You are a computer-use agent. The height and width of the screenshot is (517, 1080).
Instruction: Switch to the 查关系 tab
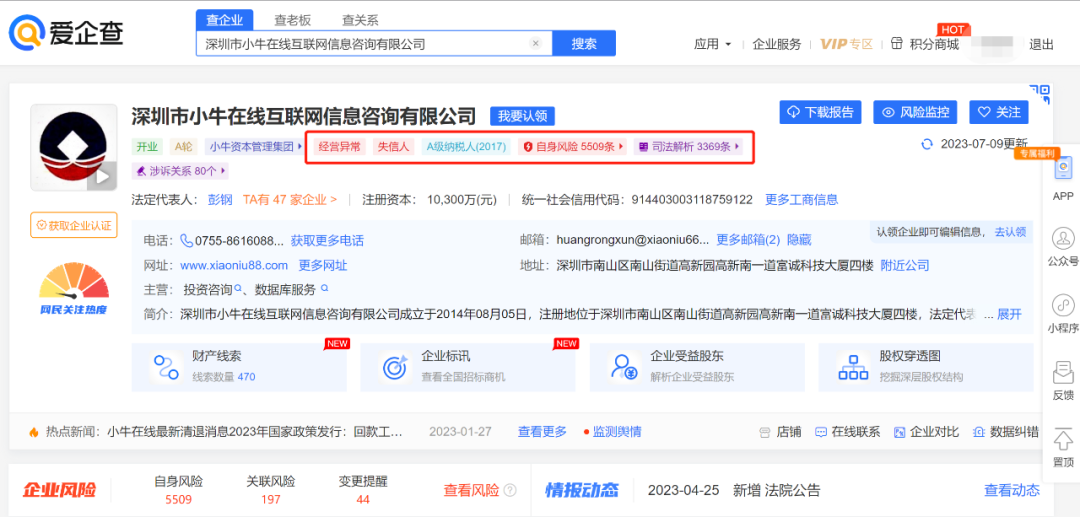pyautogui.click(x=358, y=19)
